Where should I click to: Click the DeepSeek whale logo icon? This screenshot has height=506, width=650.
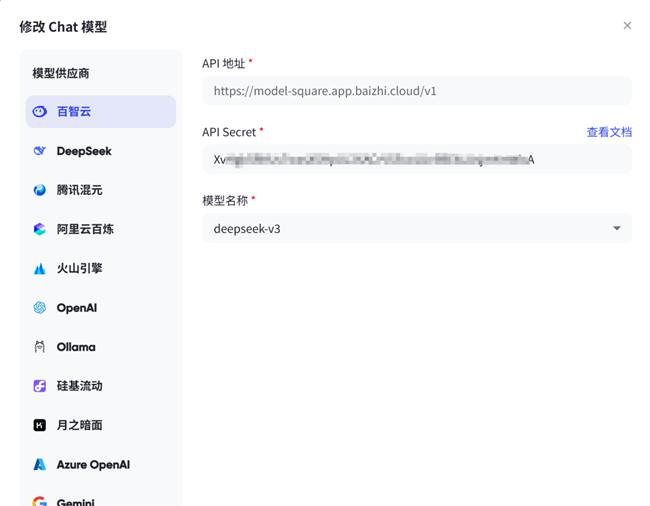[39, 151]
